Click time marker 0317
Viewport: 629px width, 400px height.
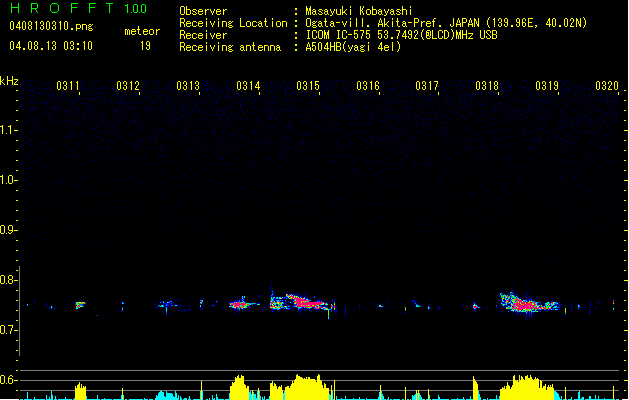[427, 86]
